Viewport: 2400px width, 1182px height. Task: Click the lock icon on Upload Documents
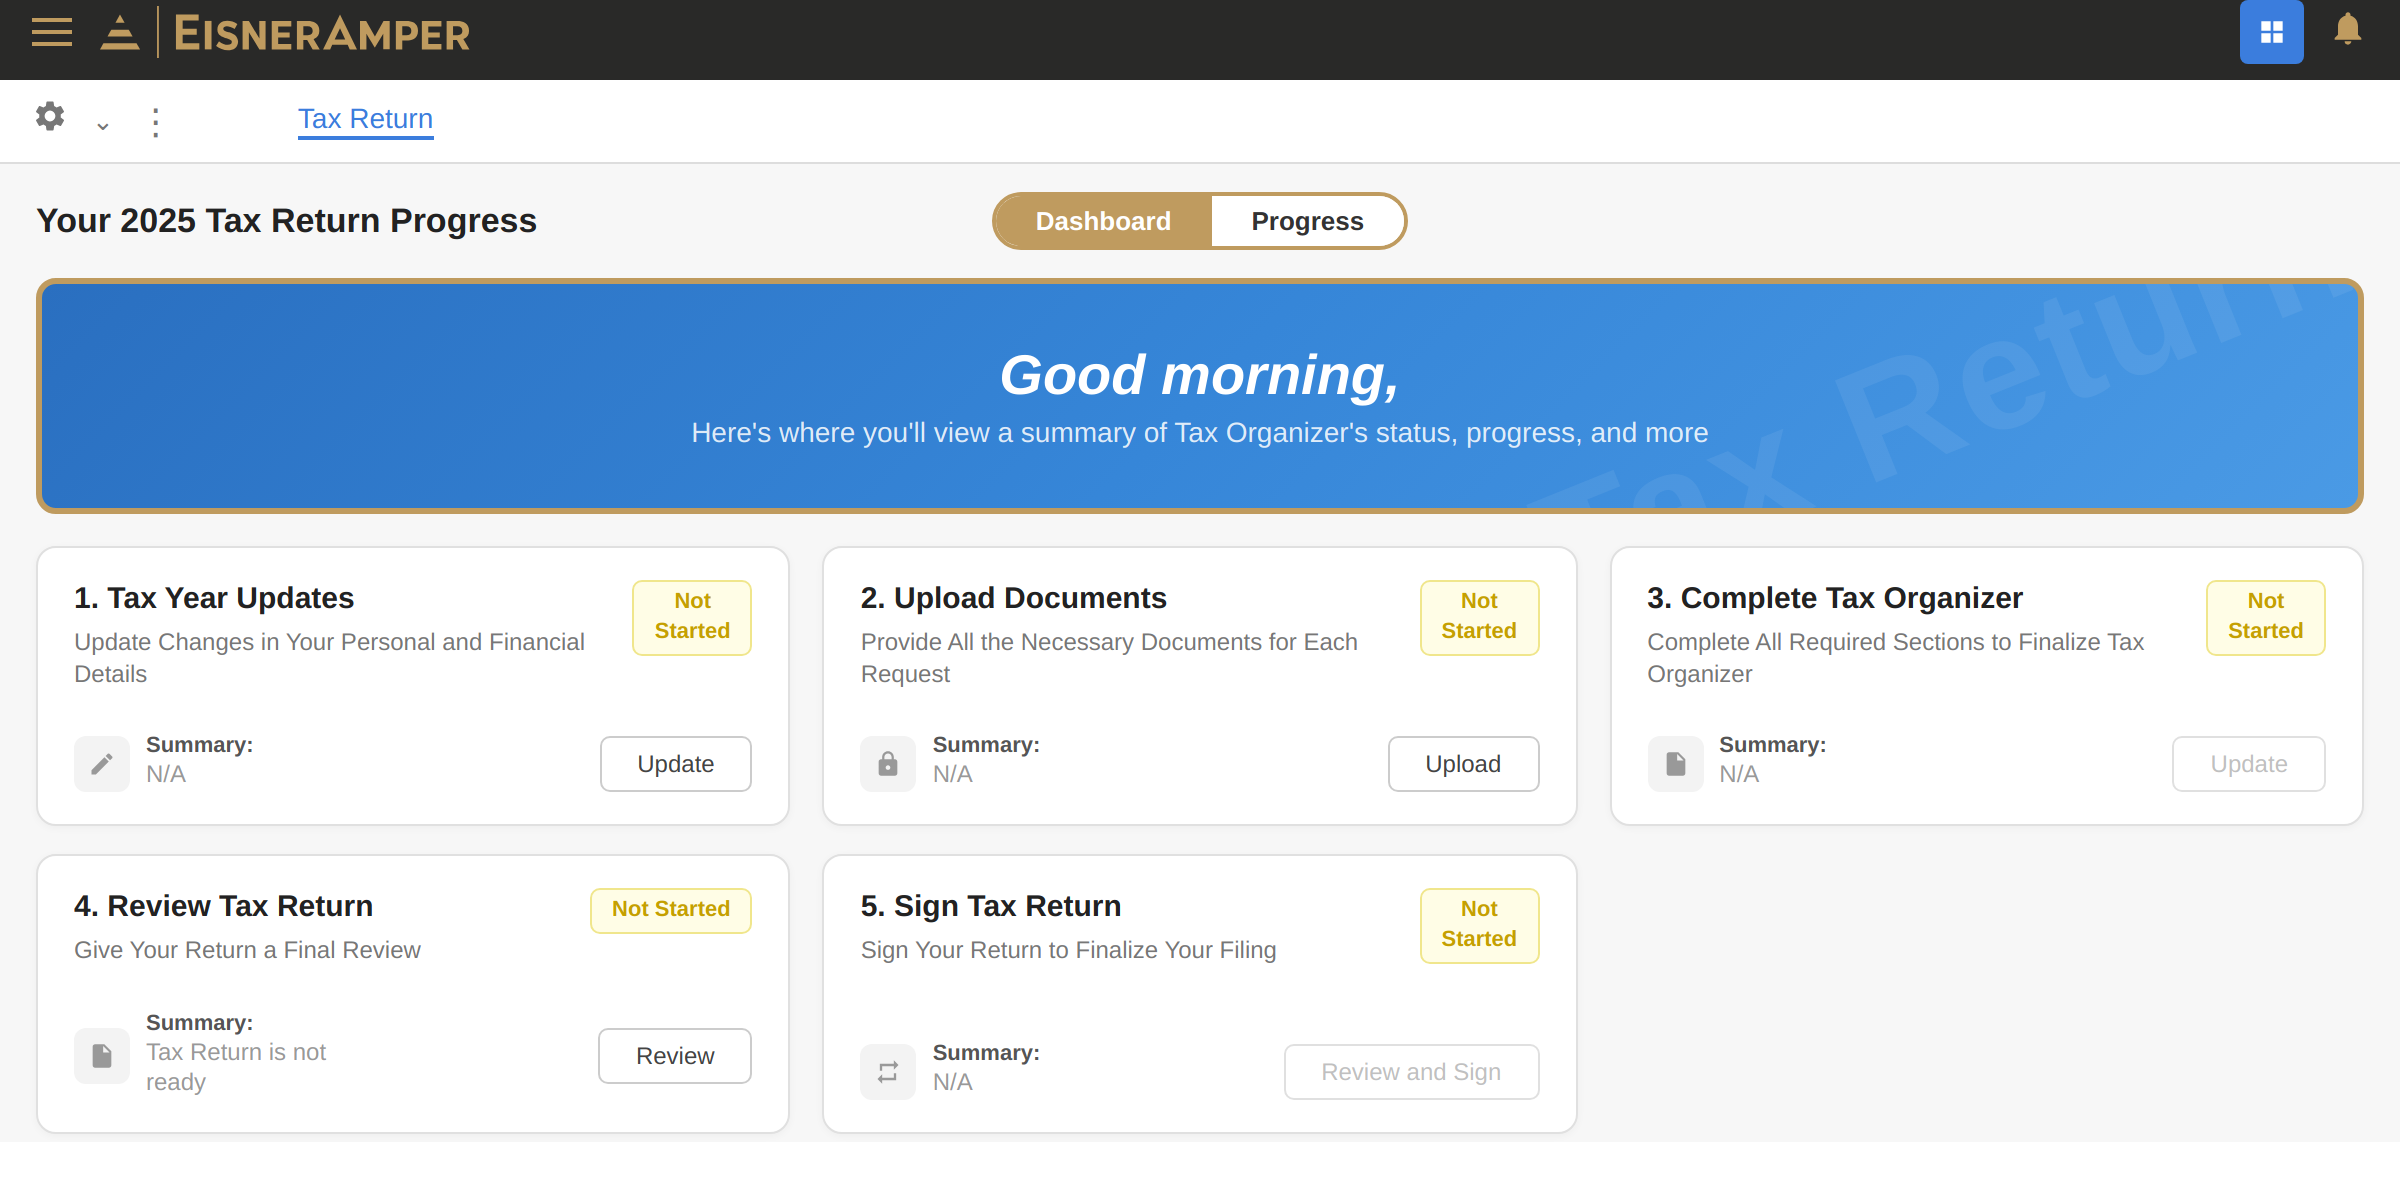[x=888, y=763]
